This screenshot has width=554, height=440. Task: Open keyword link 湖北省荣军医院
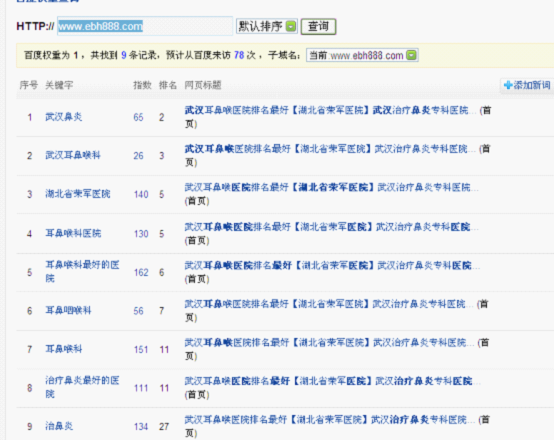(78, 194)
